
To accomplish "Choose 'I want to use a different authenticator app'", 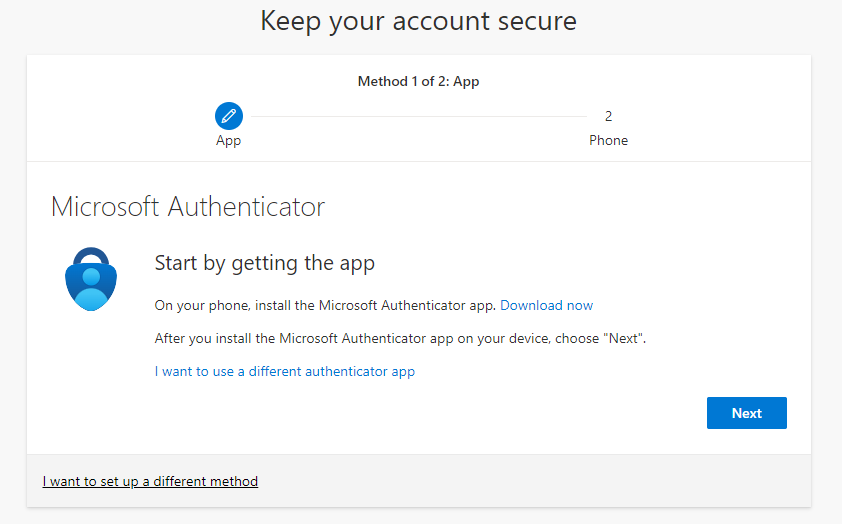I will (285, 372).
